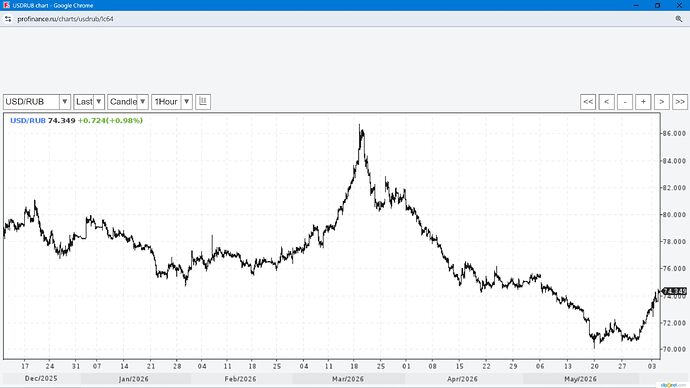Screen dimensions: 690x388
Task: Click the Mar/2026 month label
Action: 348,379
